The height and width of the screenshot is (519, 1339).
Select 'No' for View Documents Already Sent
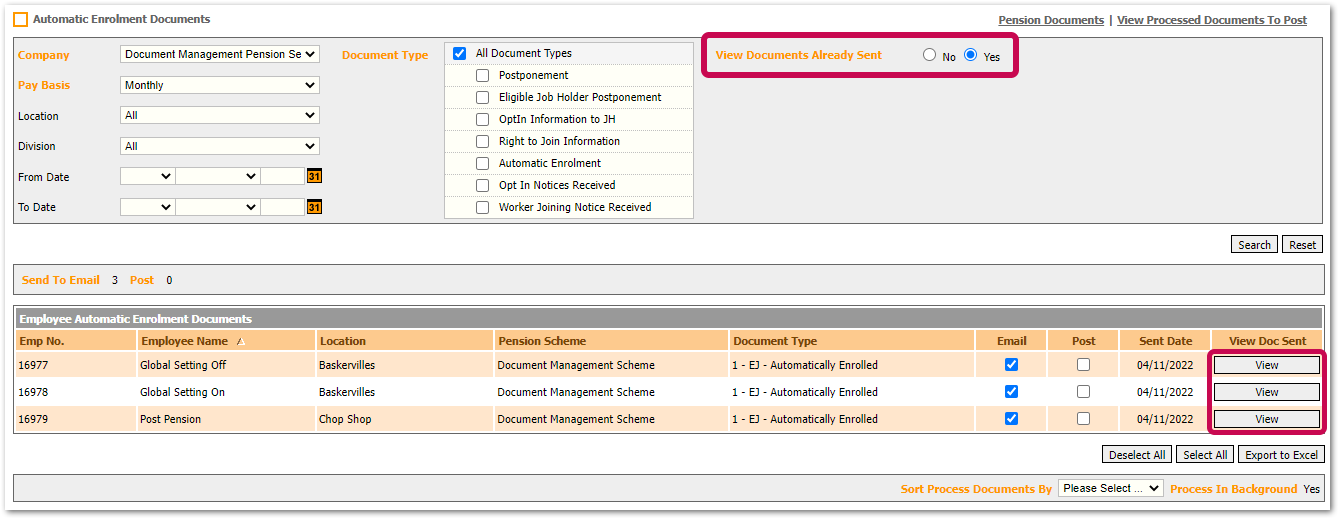point(930,56)
